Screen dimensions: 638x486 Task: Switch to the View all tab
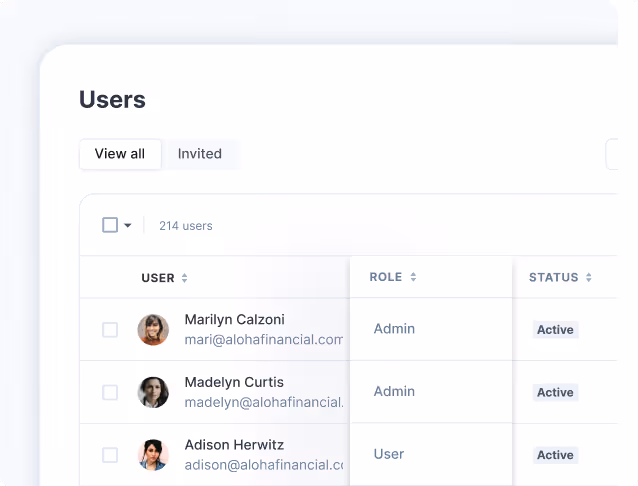coord(120,154)
